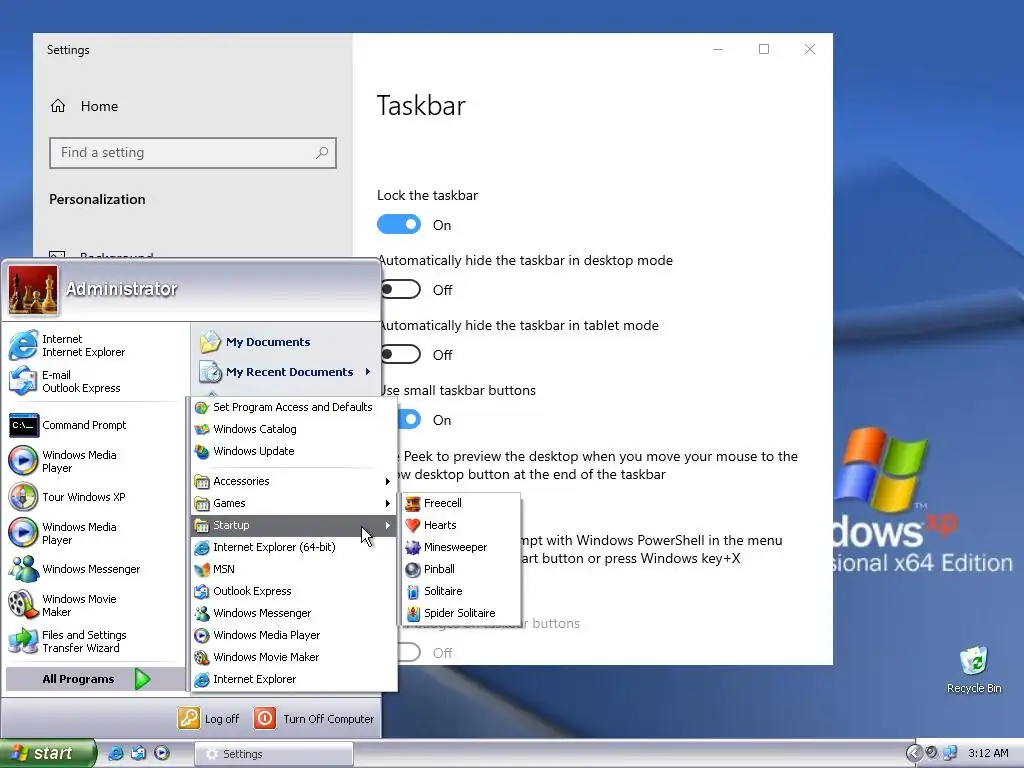Click Settings taskbar button
This screenshot has height=768, width=1024.
(x=274, y=754)
